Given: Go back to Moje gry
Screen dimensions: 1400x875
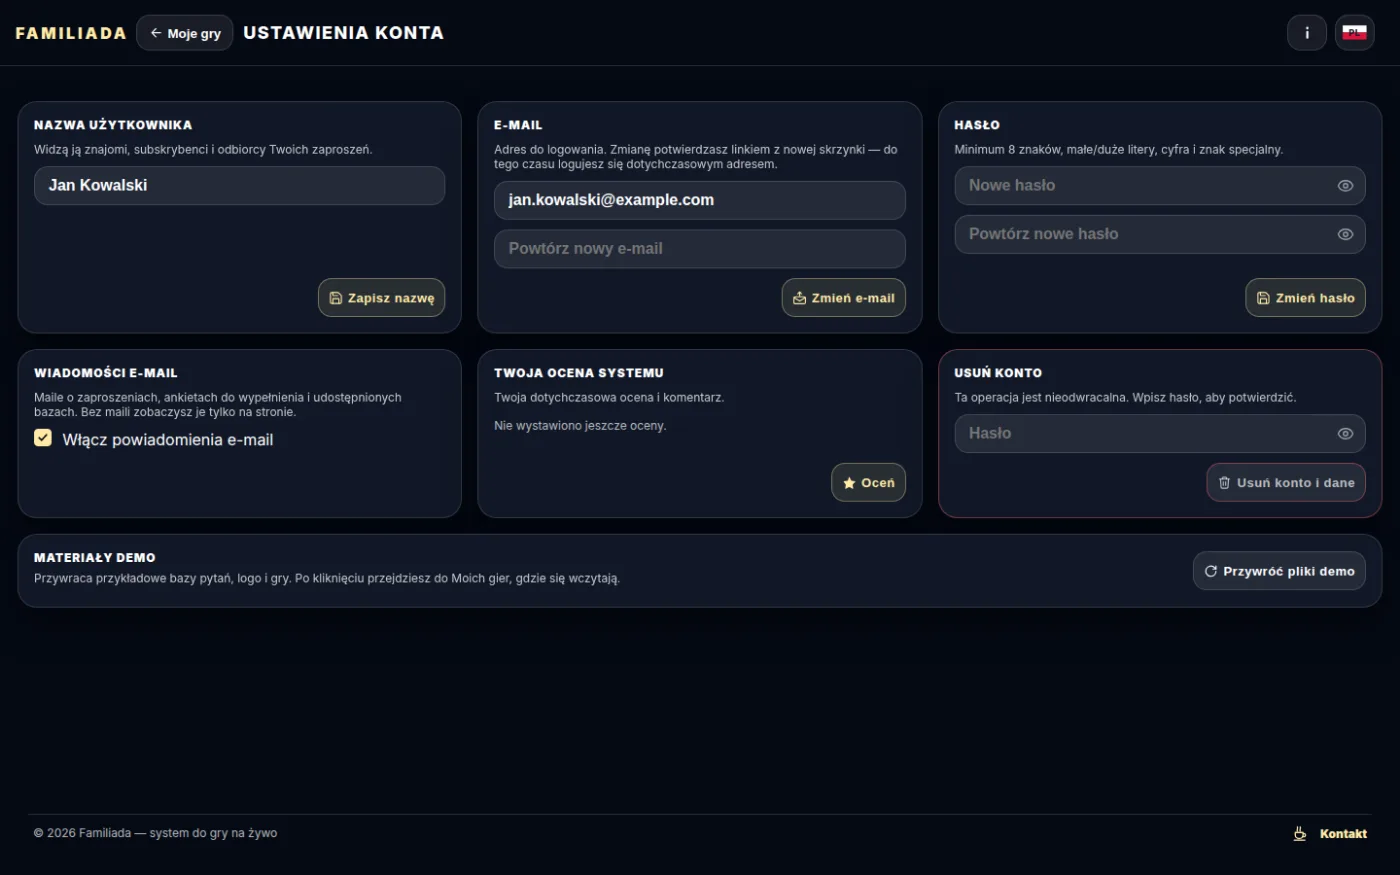Looking at the screenshot, I should 185,33.
